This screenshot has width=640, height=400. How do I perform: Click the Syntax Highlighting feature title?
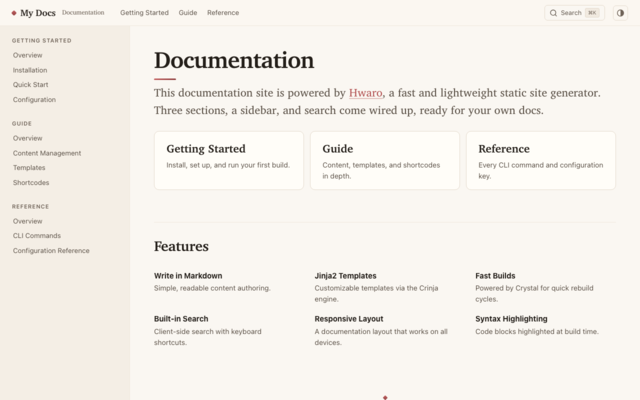coord(511,319)
